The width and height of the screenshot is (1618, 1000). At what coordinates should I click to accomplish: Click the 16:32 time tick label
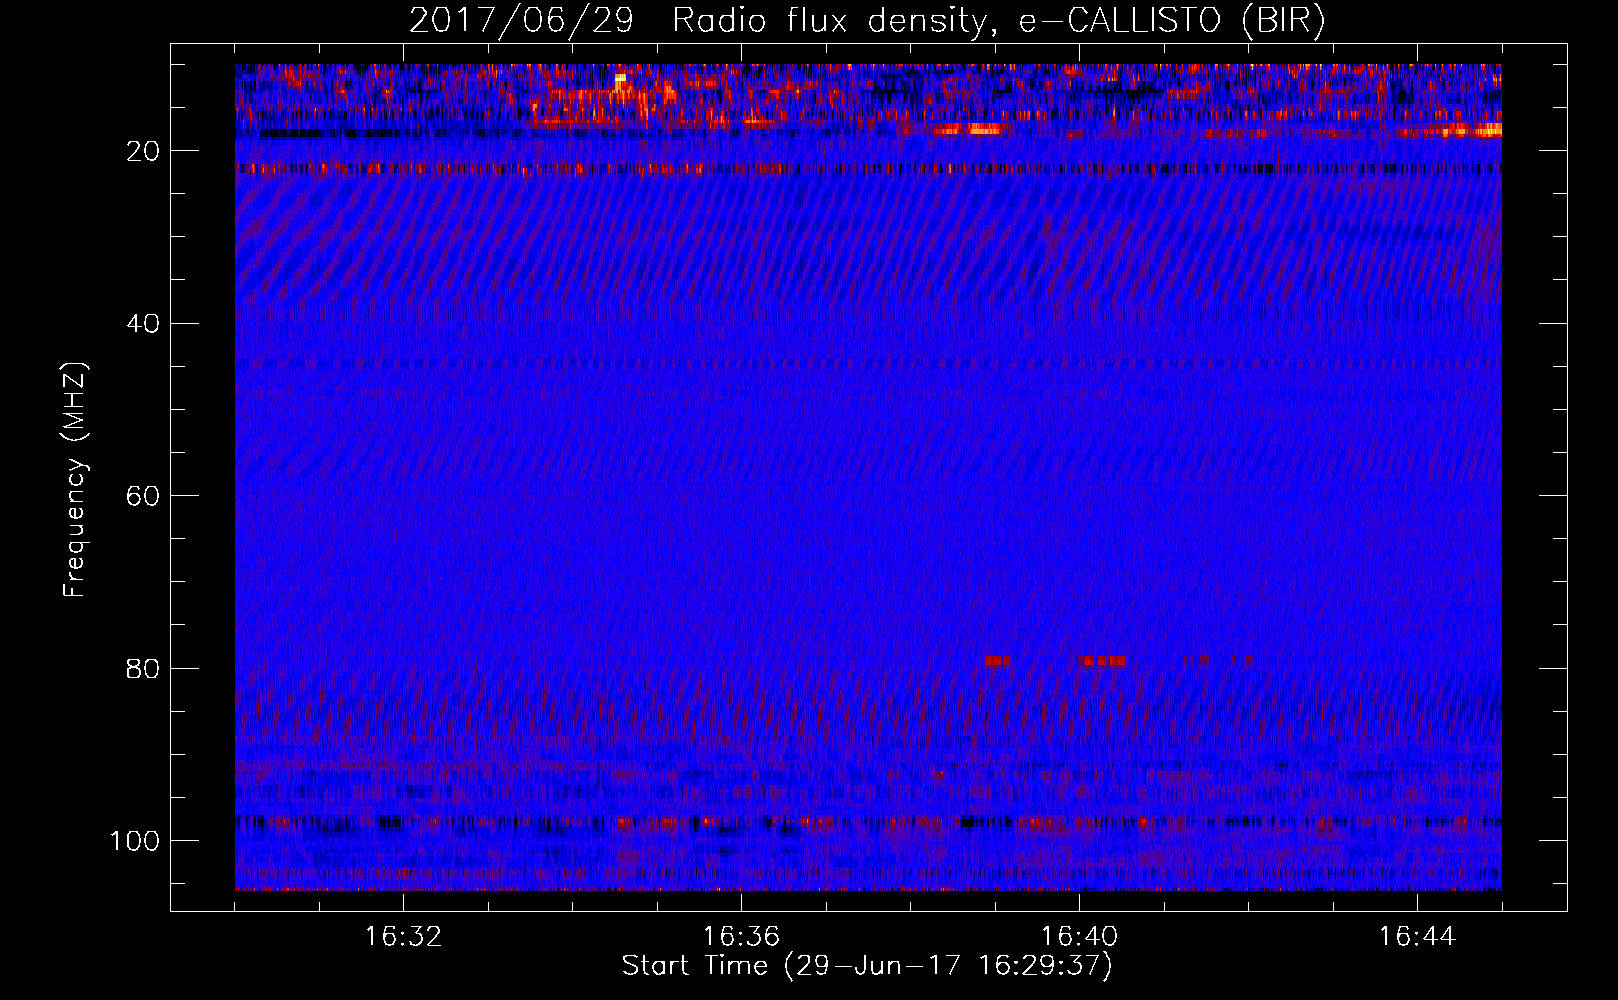pyautogui.click(x=403, y=937)
